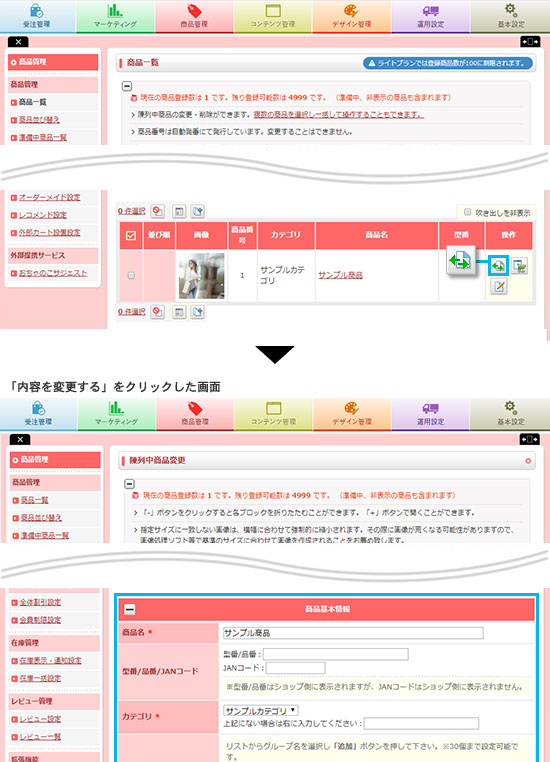Viewport: 550px width, 762px height.
Task: Click the red delete icon above the product table
Action: point(157,211)
